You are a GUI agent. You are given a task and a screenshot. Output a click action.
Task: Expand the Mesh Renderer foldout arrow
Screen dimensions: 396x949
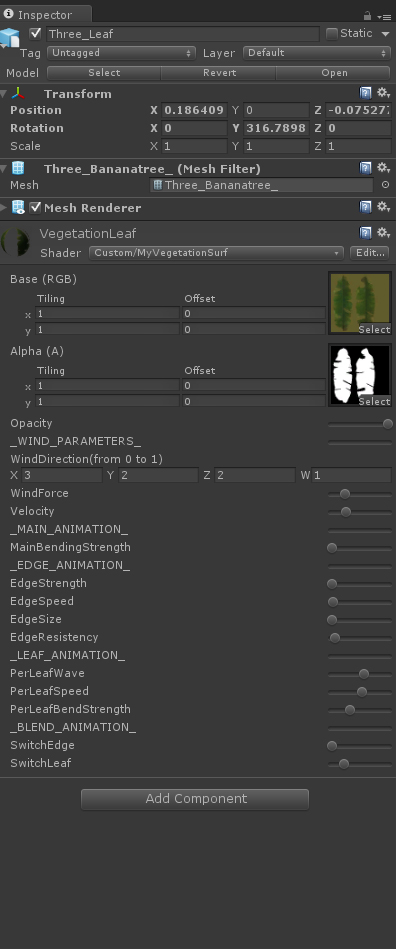(4, 208)
